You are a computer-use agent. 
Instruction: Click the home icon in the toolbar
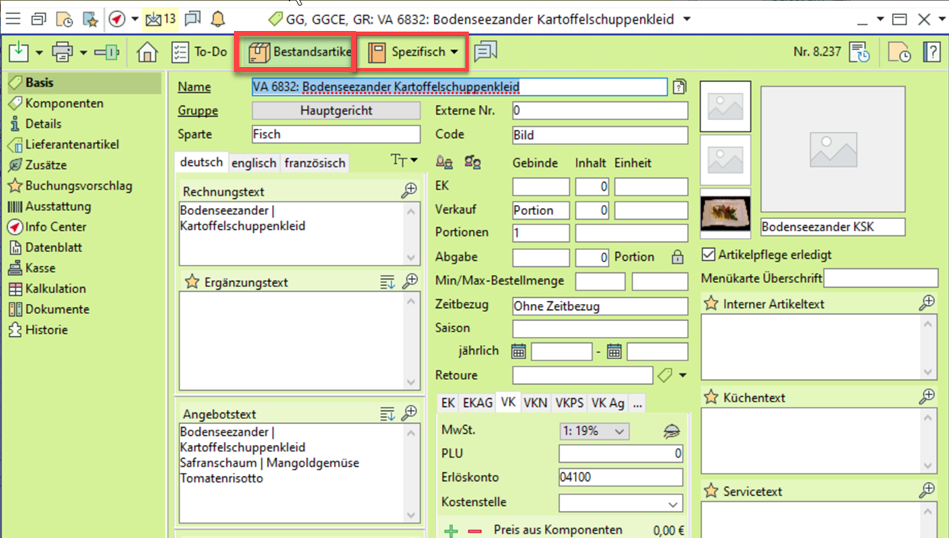147,52
